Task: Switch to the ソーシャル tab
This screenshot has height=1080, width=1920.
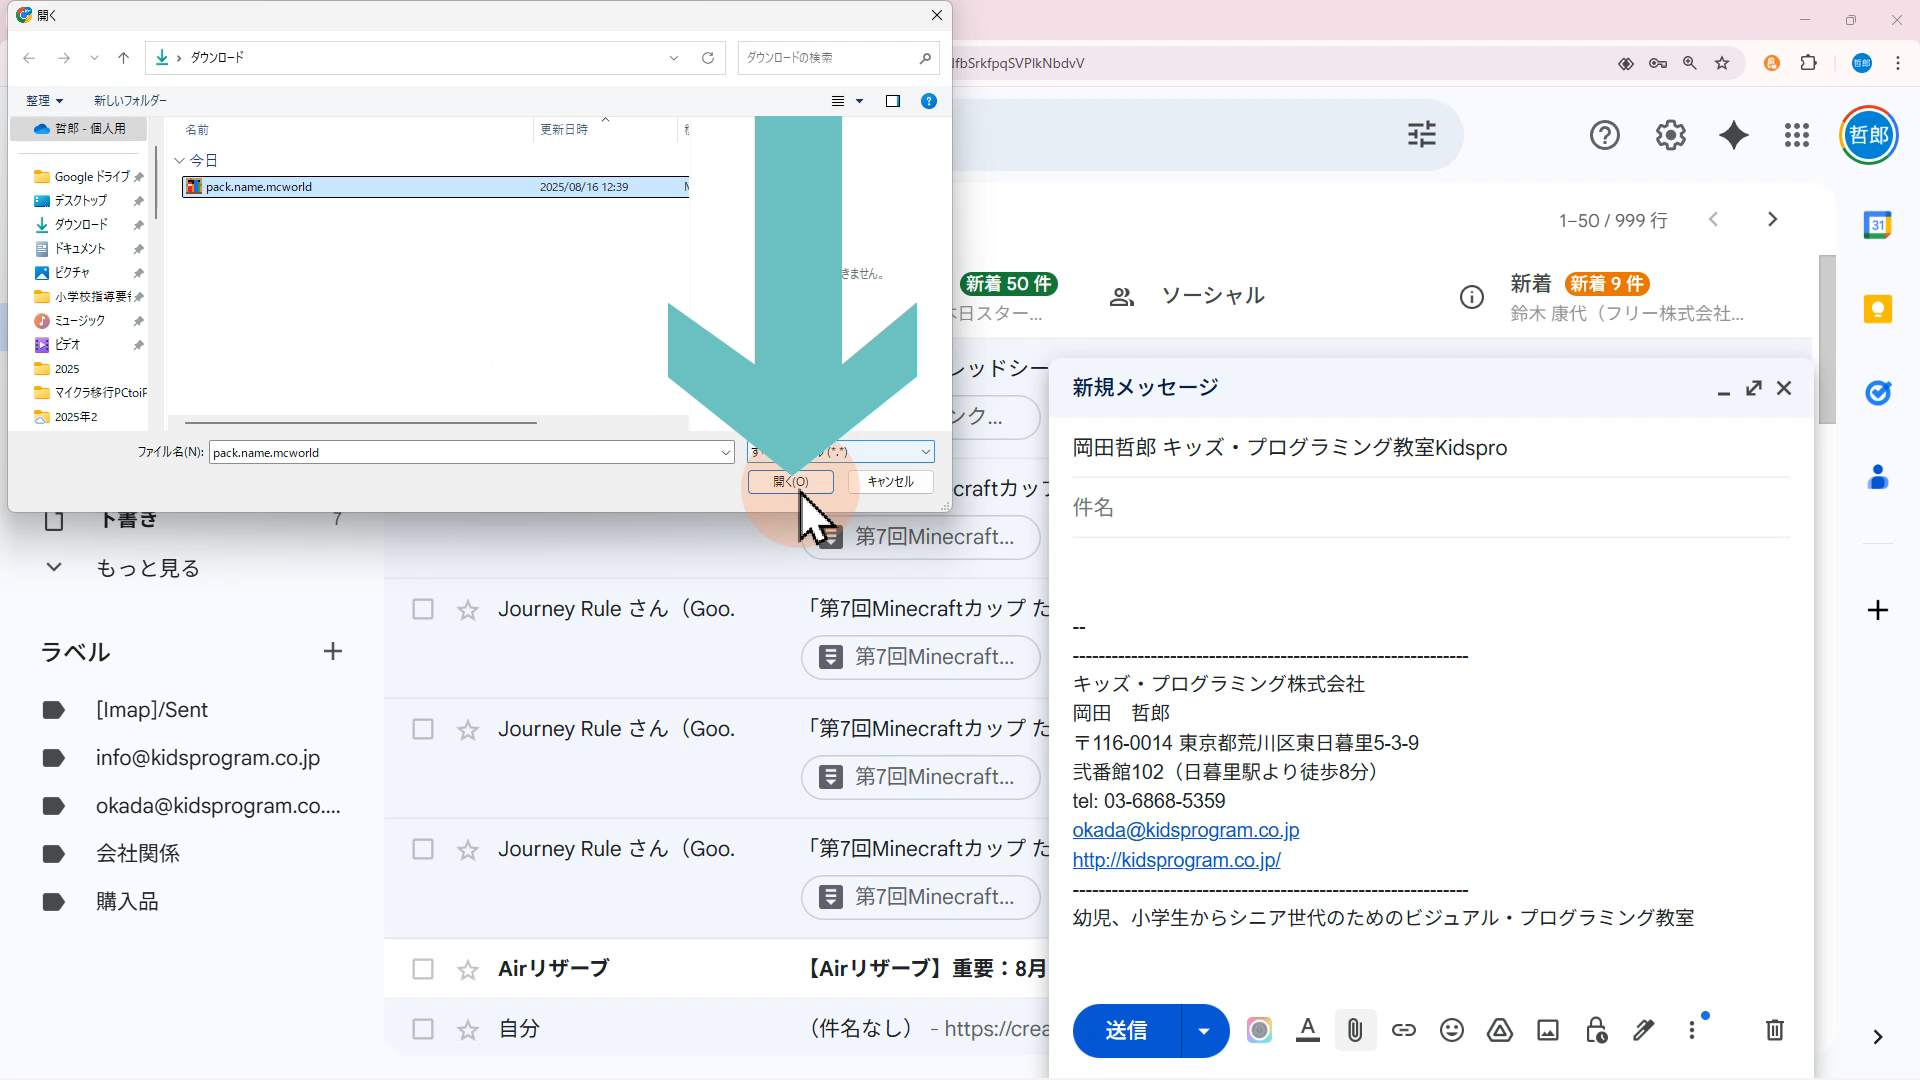Action: click(x=1211, y=296)
